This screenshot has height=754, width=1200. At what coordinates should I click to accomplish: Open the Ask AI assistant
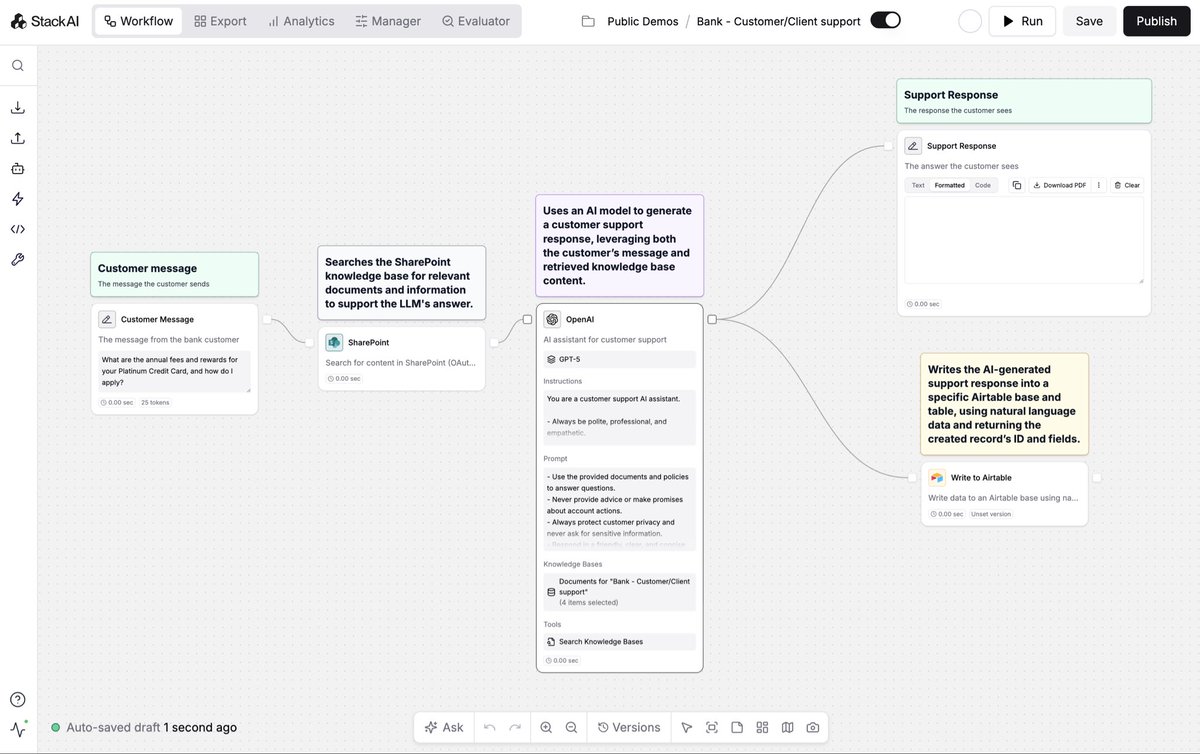[444, 727]
